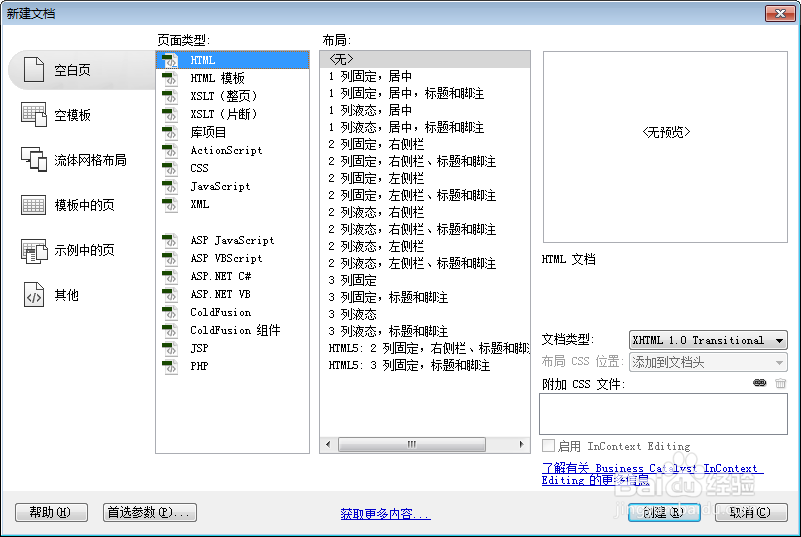Click the 库项目 file icon
Screen dimensions: 801x537
point(170,132)
